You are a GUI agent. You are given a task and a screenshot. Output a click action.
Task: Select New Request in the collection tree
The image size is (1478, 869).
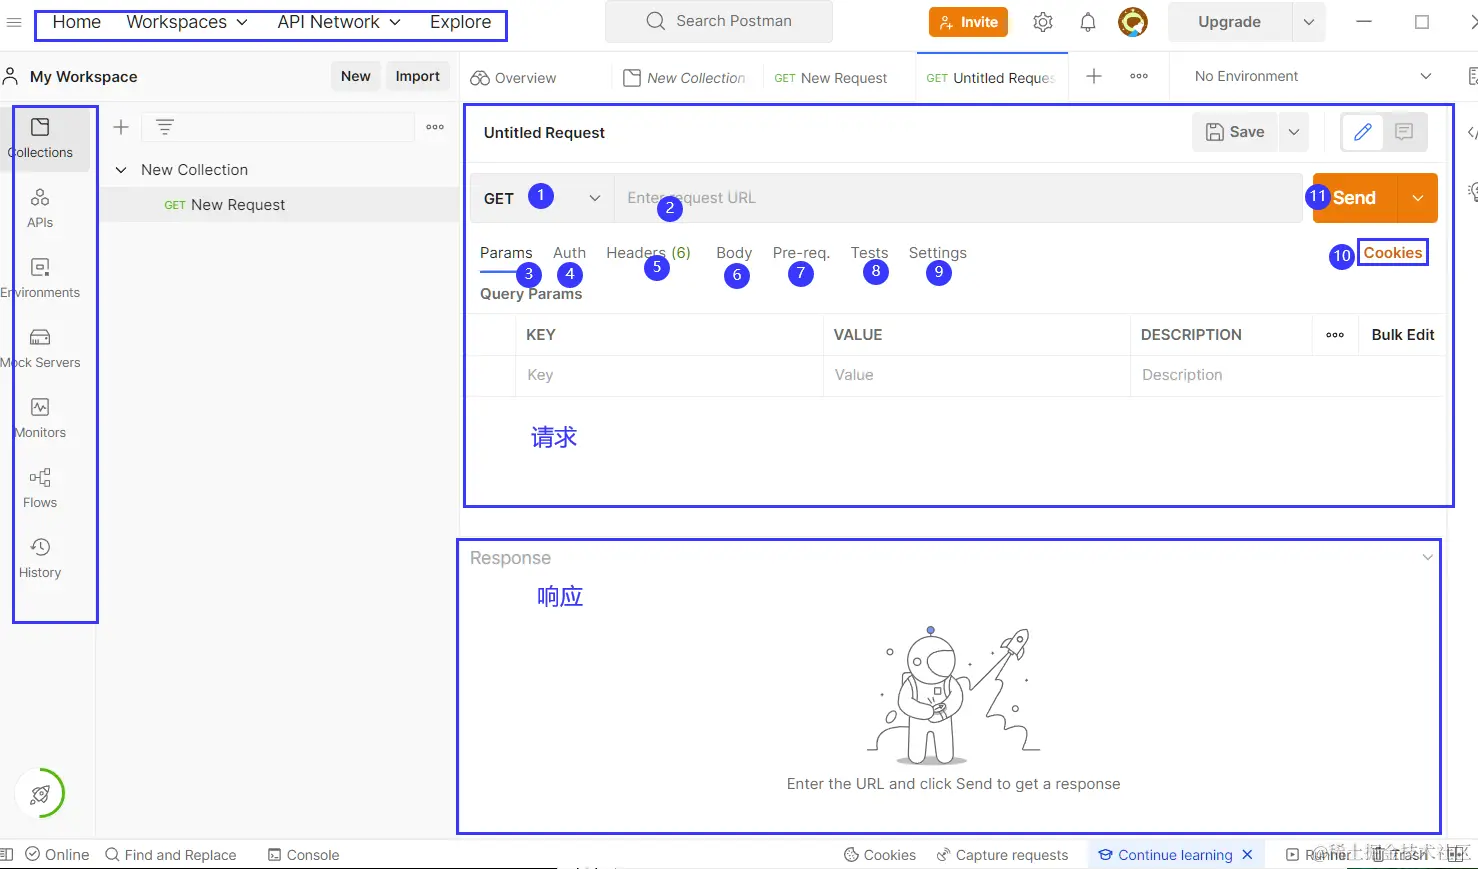pos(279,205)
